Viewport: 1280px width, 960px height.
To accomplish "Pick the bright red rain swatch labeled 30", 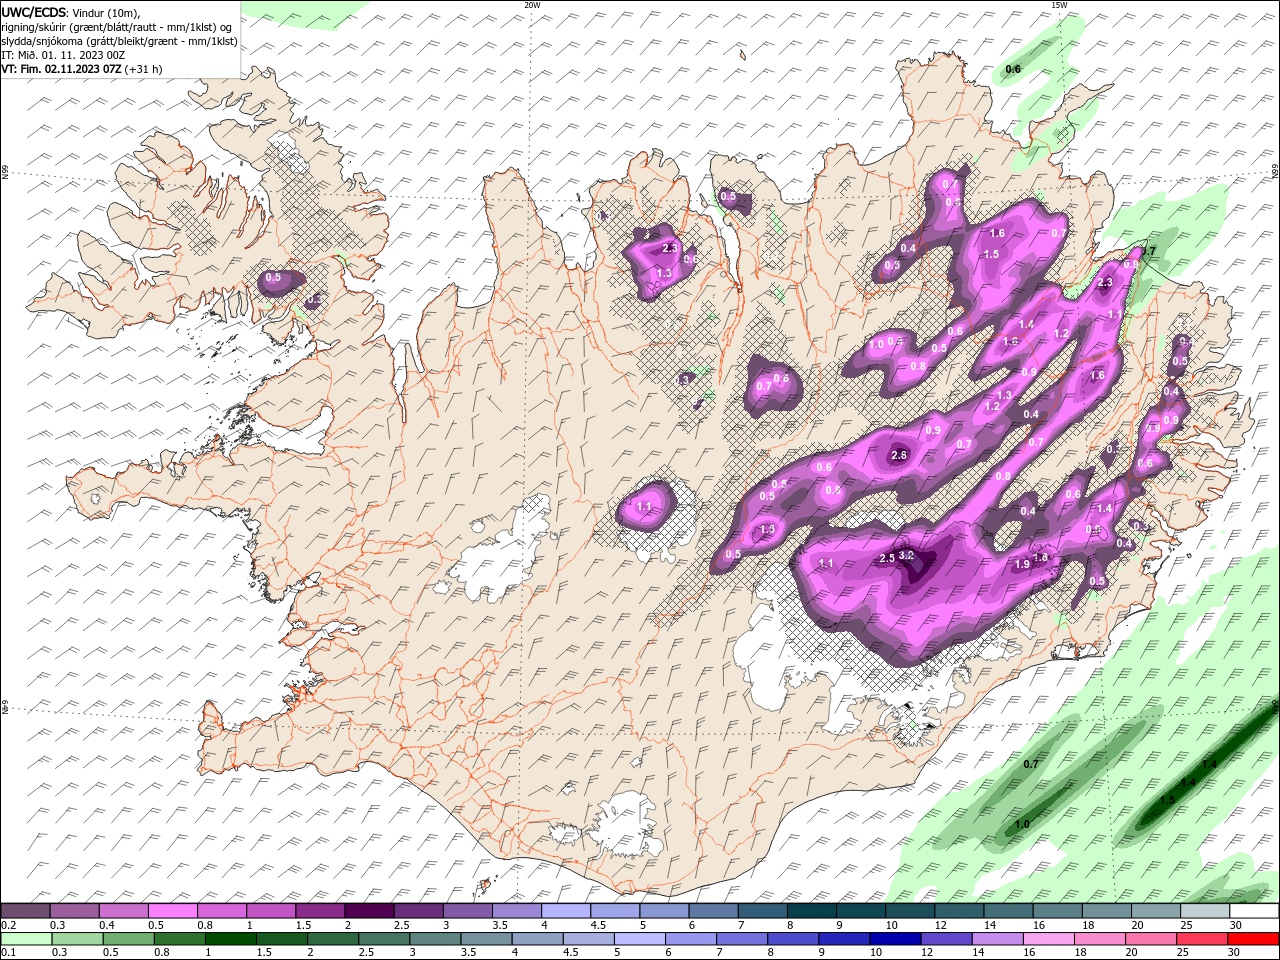I will 1253,939.
